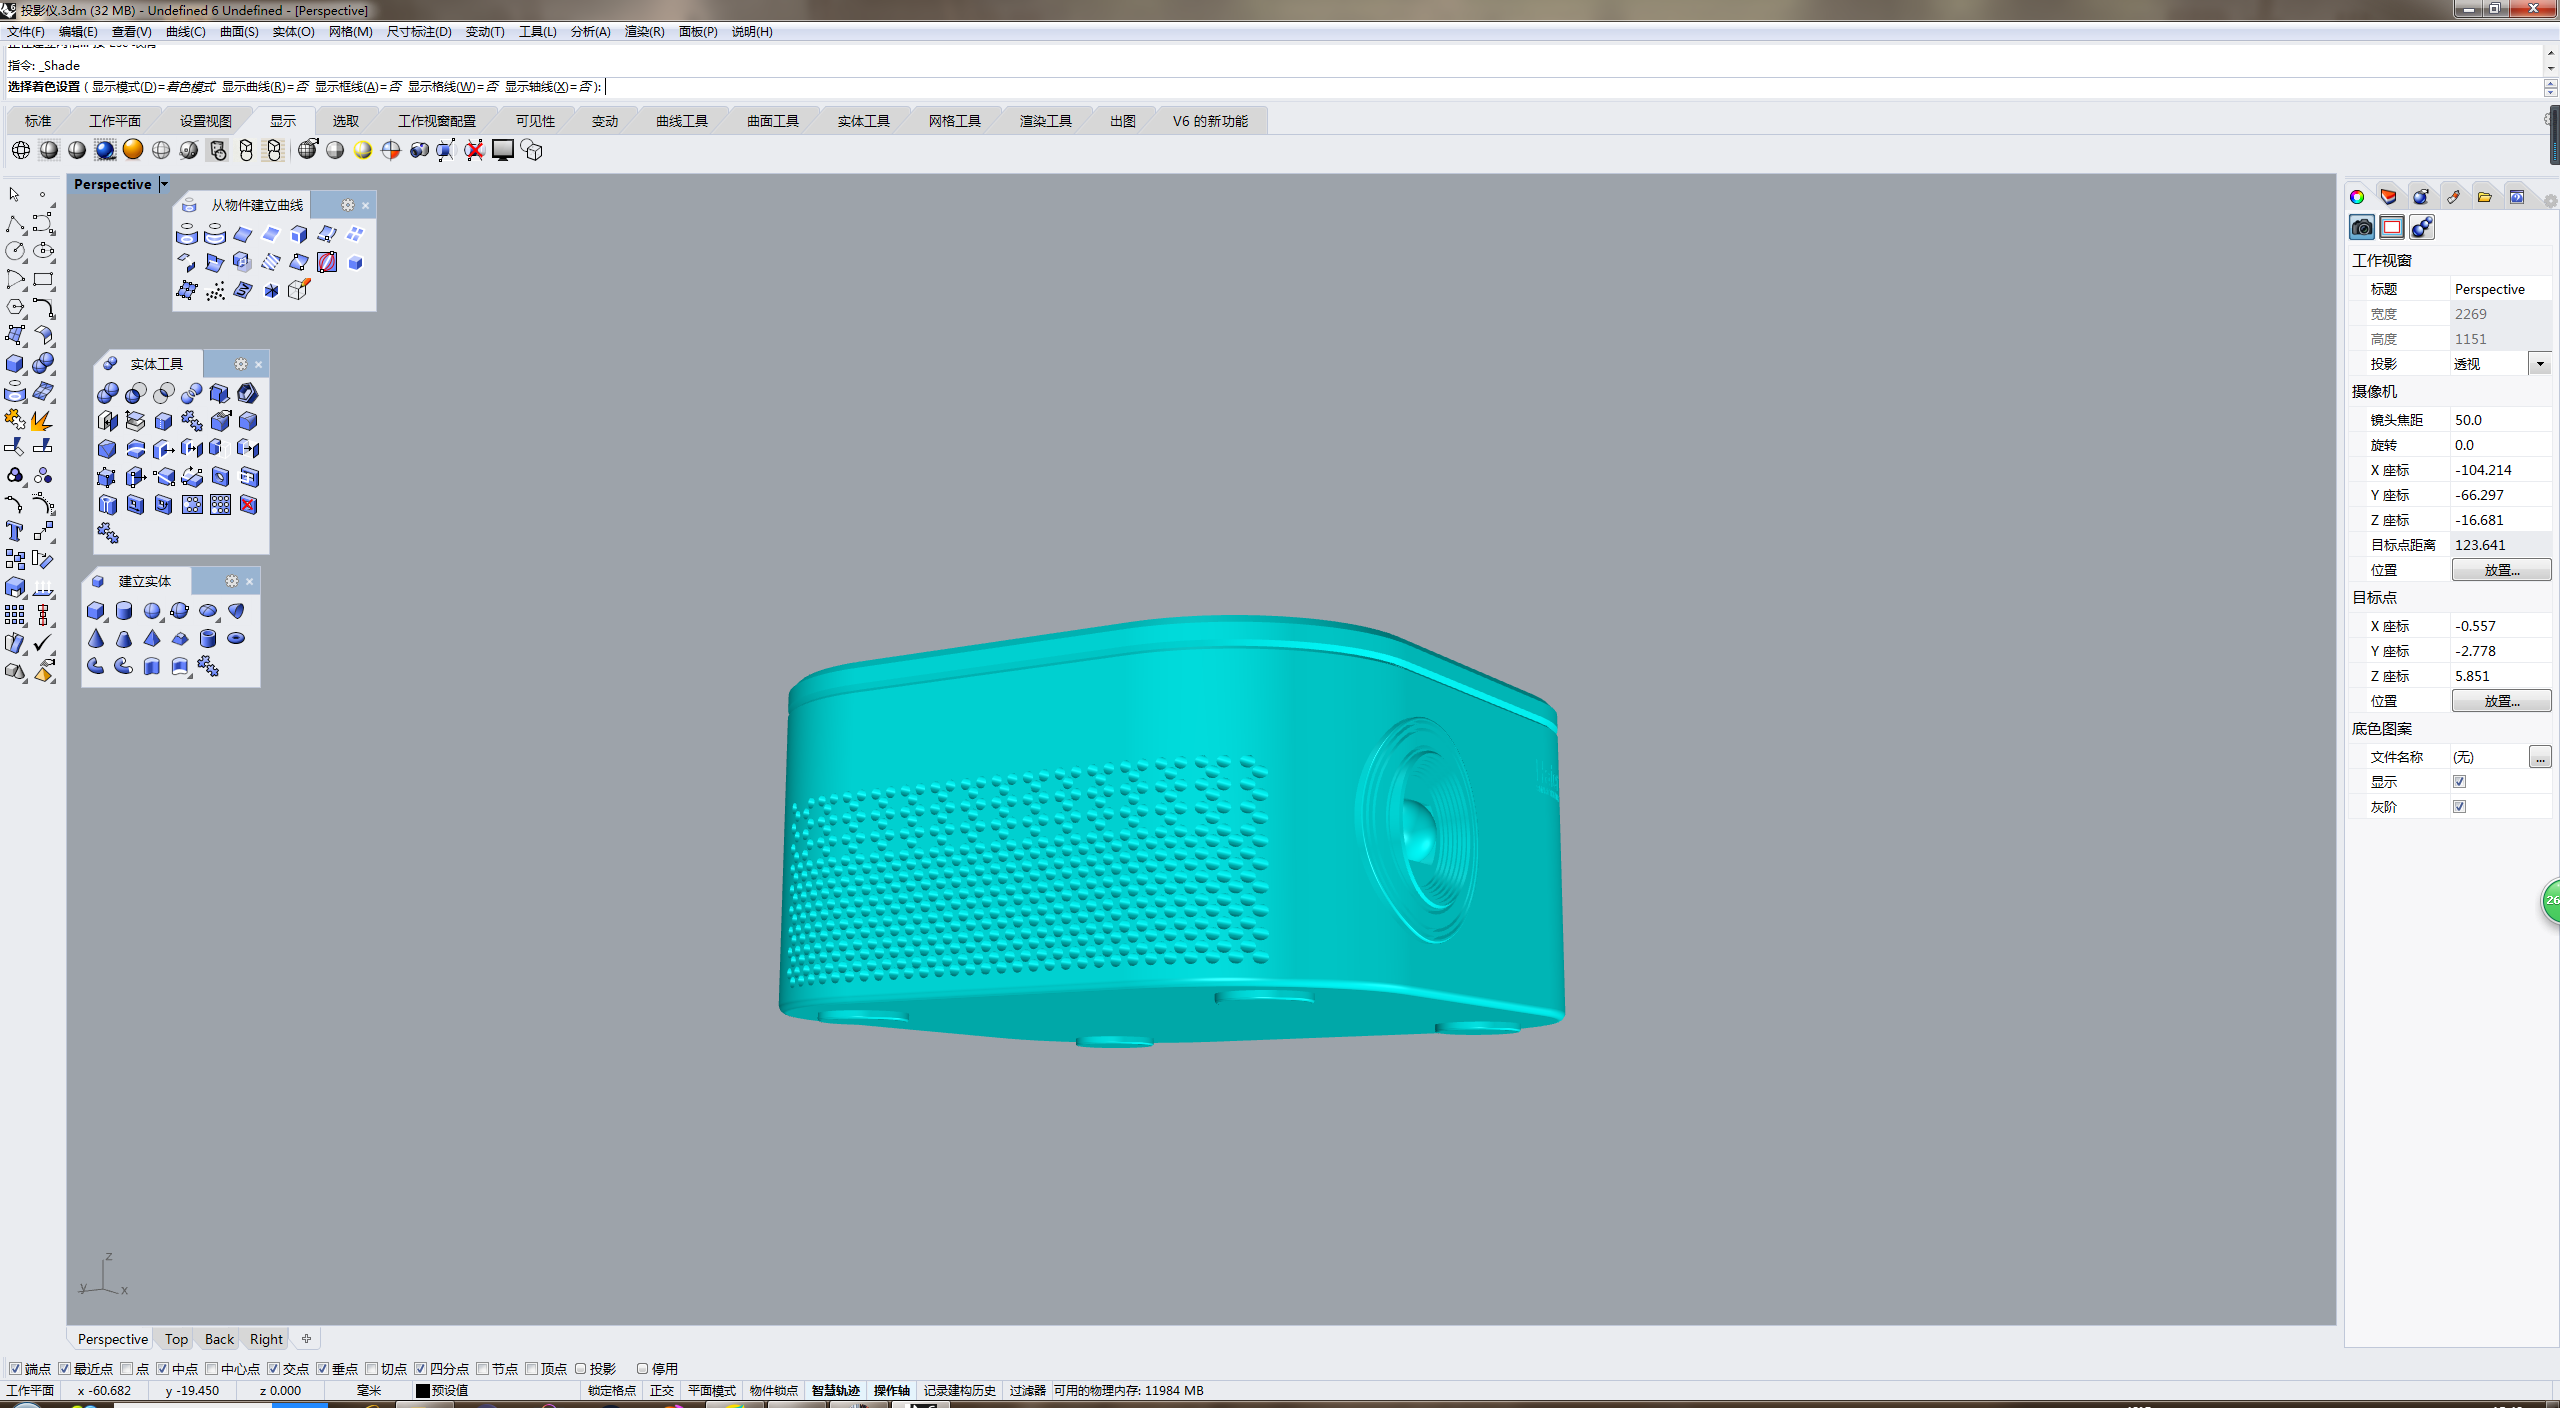Uncheck the 灰阶 checkbox
This screenshot has height=1408, width=2560.
tap(2459, 806)
